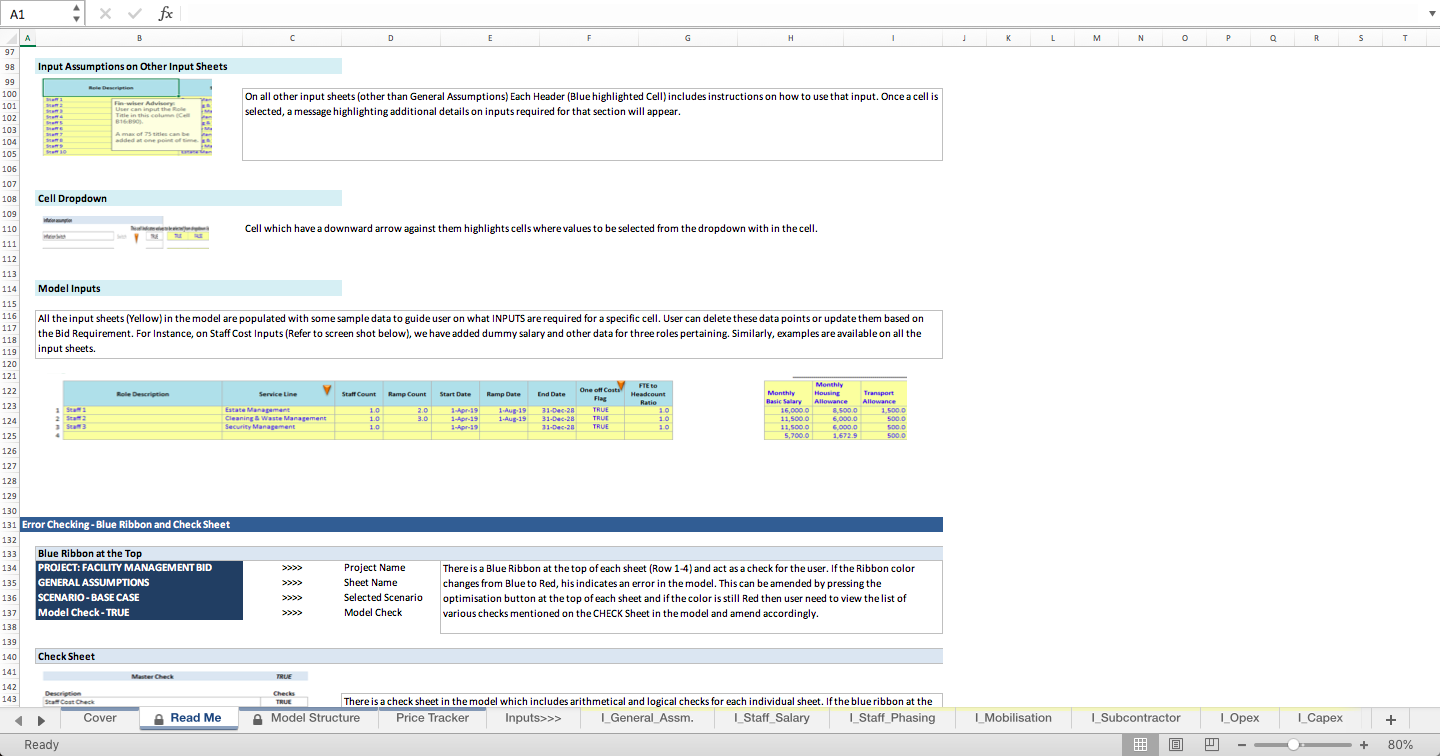Viewport: 1440px width, 756px height.
Task: Click the lock icon on Model Structure tab
Action: [x=258, y=718]
